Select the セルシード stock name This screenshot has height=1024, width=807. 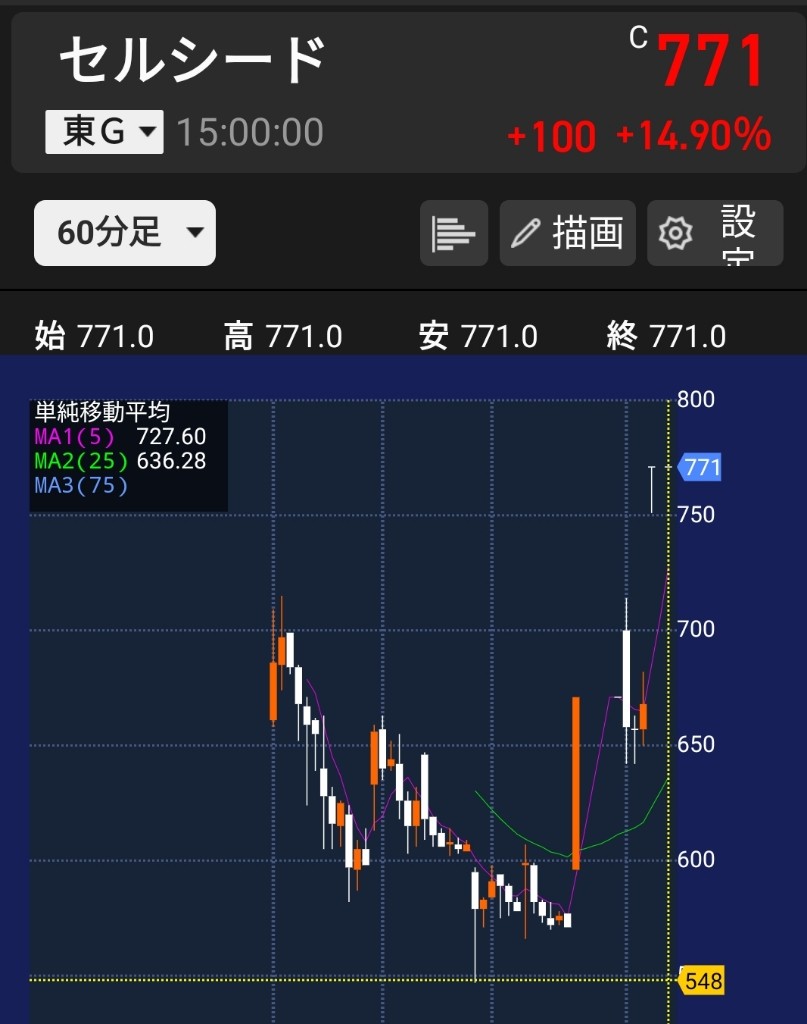(x=193, y=60)
